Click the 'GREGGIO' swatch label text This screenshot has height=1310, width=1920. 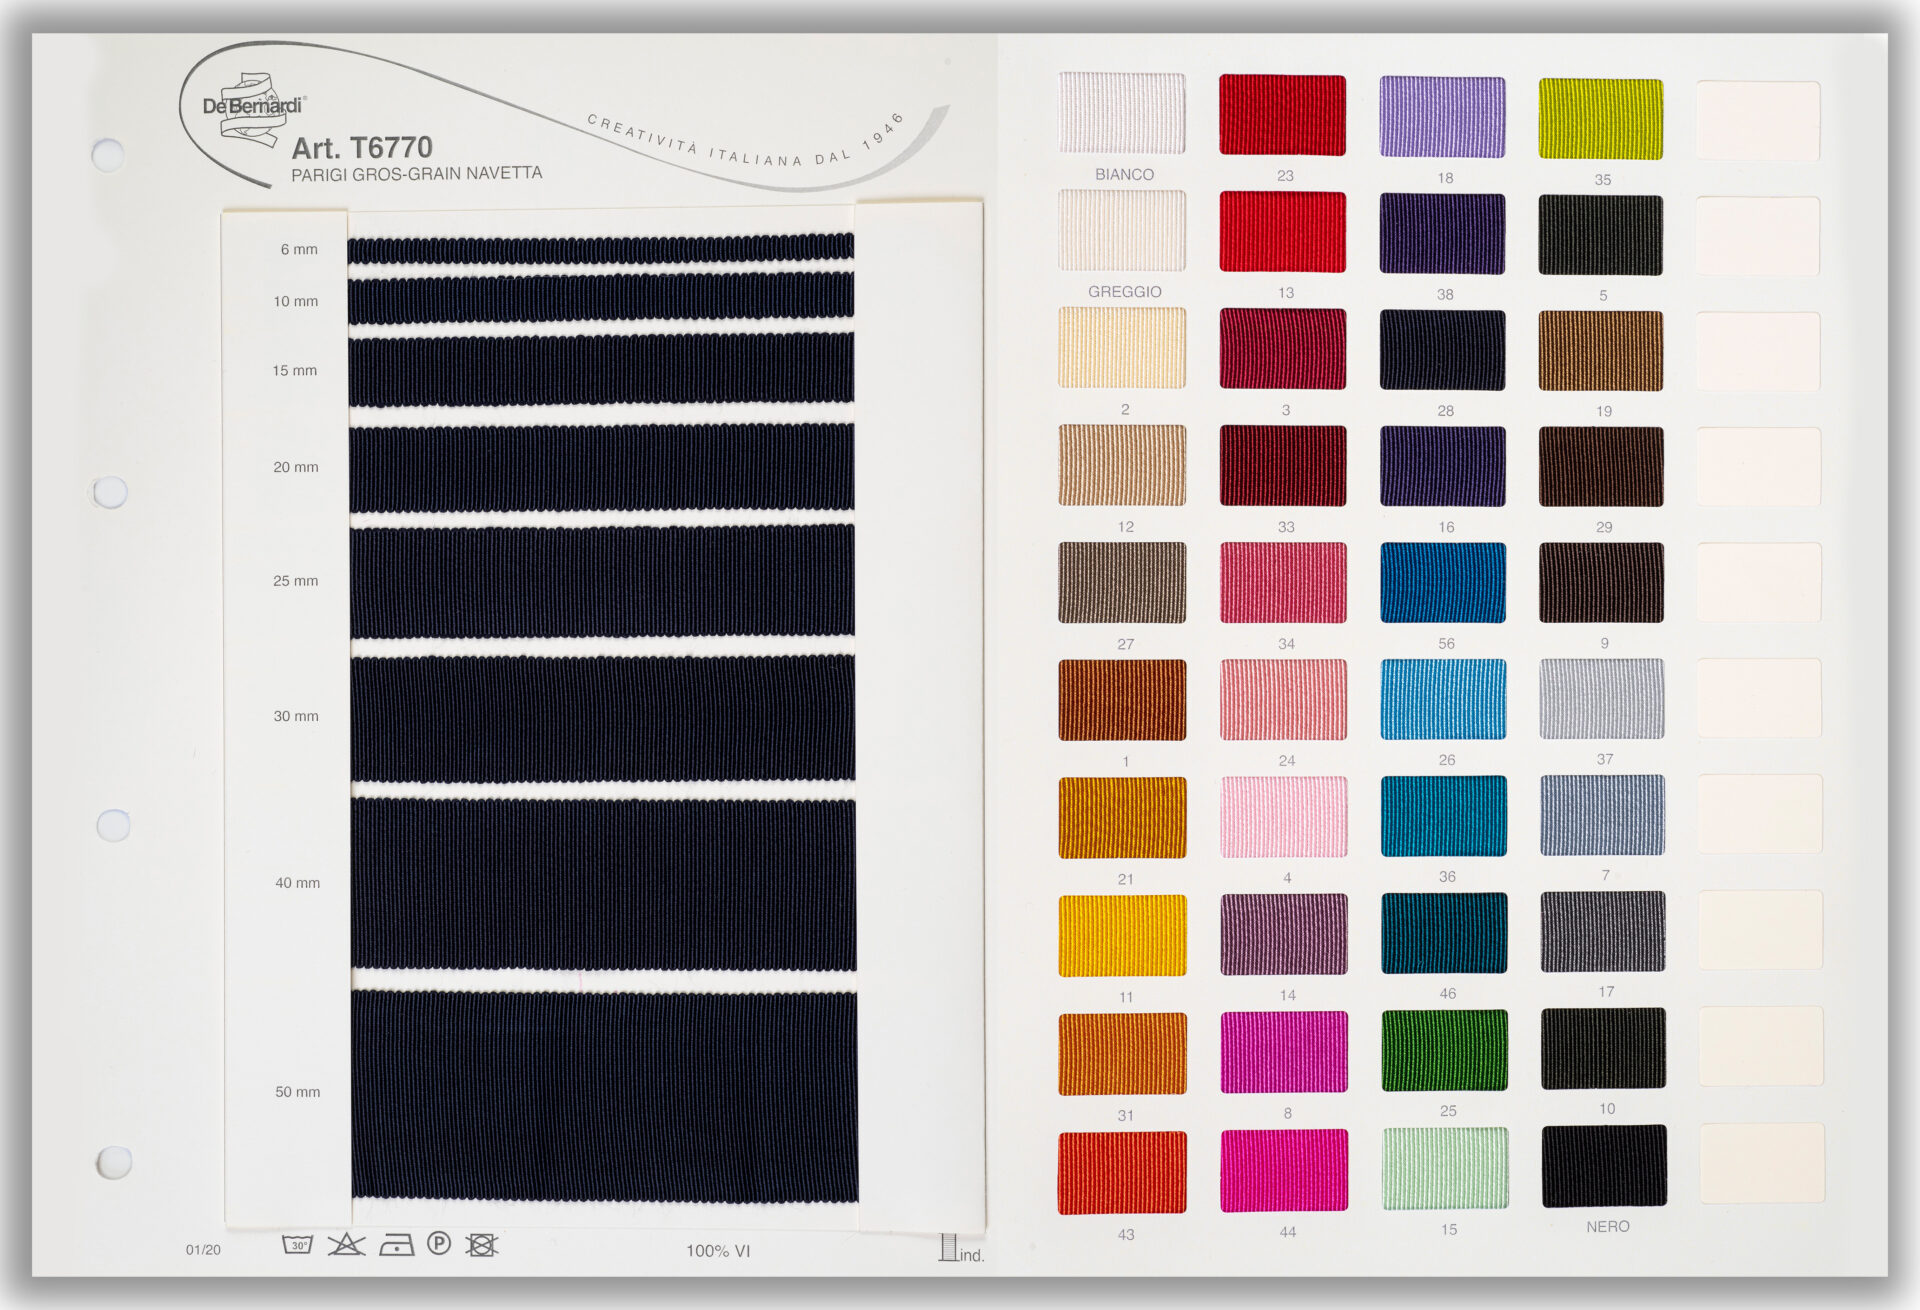1125,291
